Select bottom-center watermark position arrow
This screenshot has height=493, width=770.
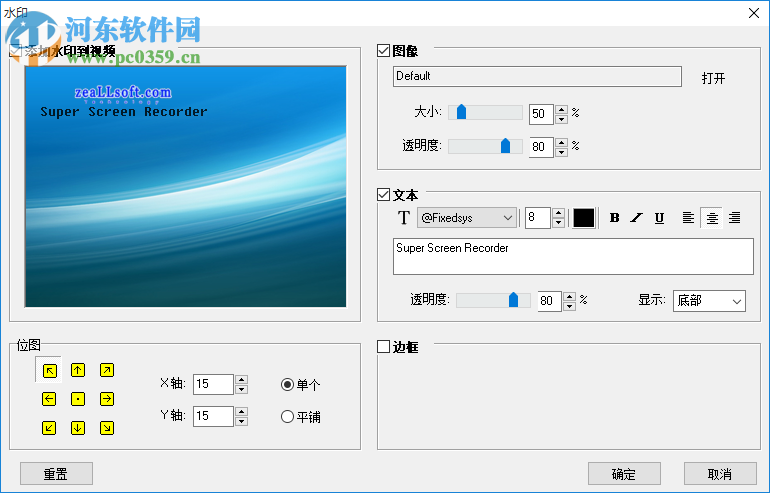[78, 428]
